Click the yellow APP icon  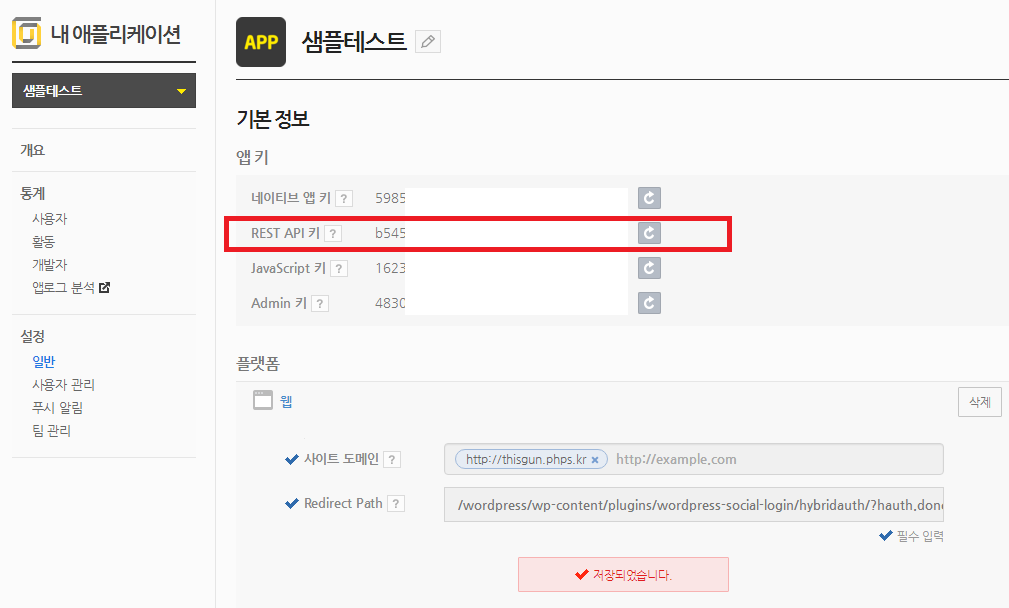click(261, 42)
